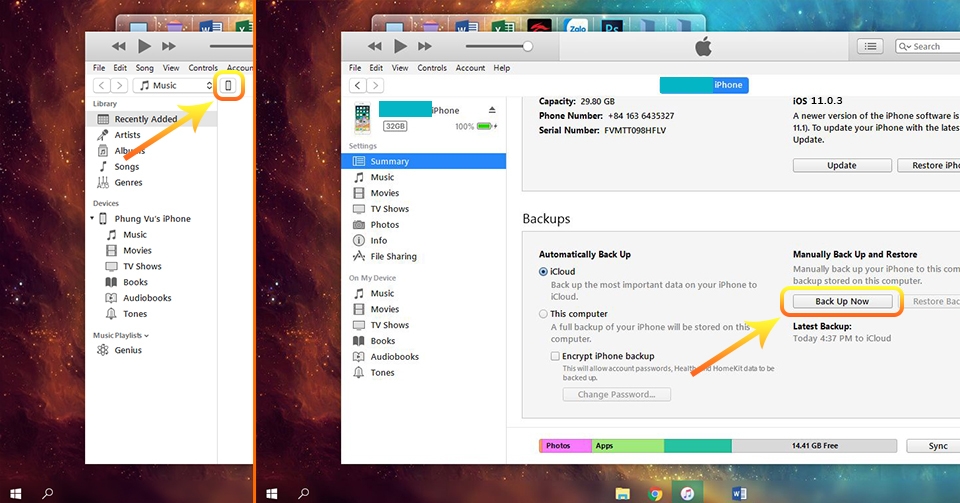Select This computer backup radio button
Screen dimensions: 960x503
click(x=543, y=314)
